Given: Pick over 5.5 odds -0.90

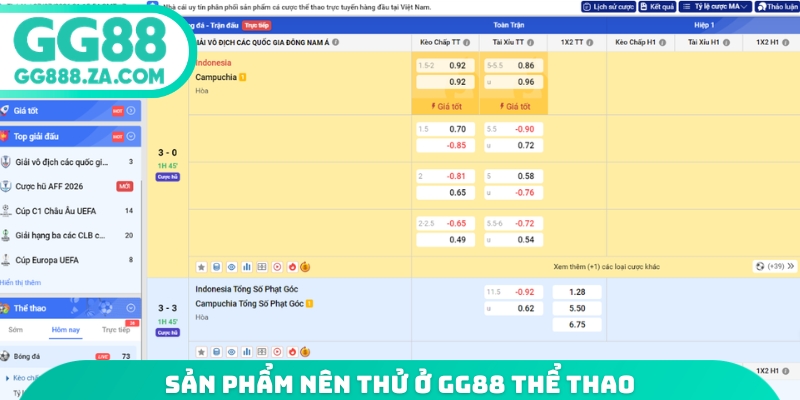Looking at the screenshot, I should click(513, 129).
